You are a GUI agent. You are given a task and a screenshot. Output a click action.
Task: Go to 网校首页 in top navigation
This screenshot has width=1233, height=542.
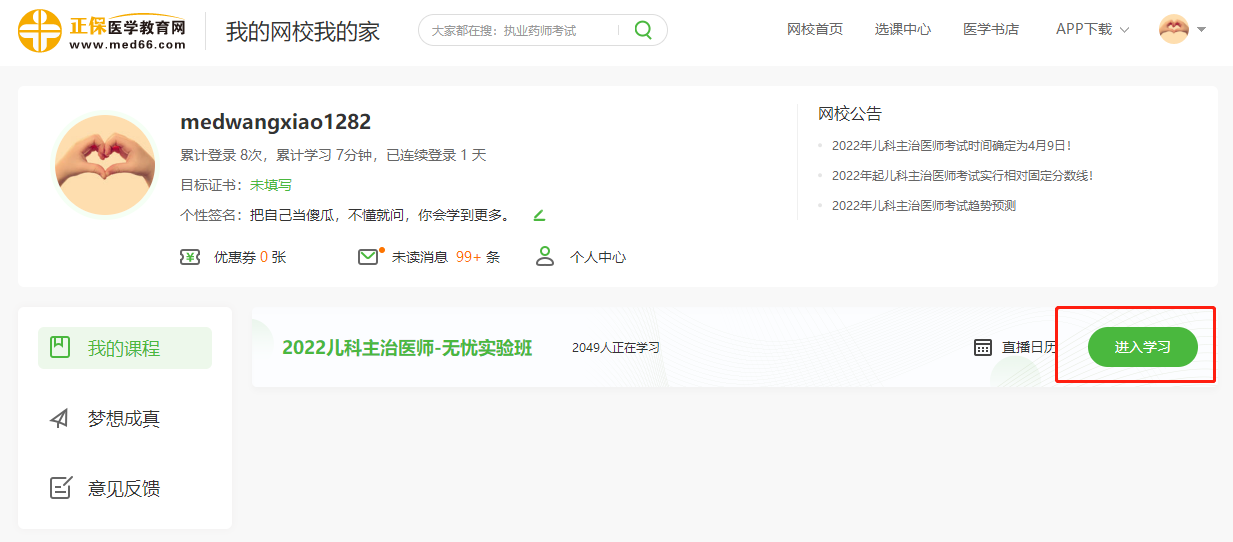[x=815, y=29]
